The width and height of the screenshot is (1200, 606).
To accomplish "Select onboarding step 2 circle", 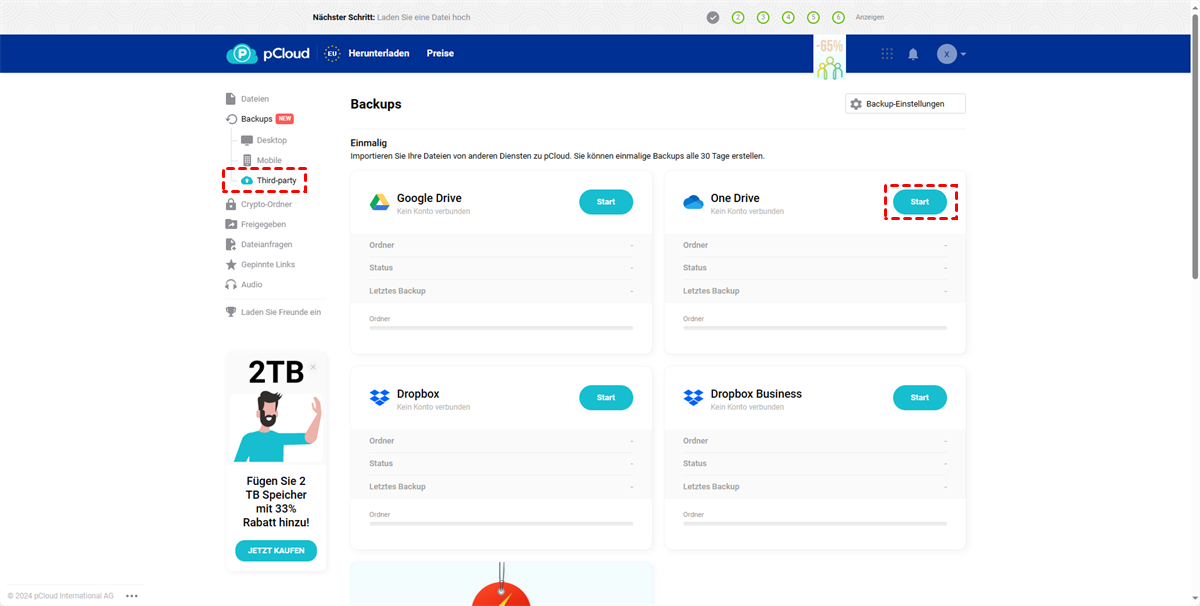I will 738,17.
